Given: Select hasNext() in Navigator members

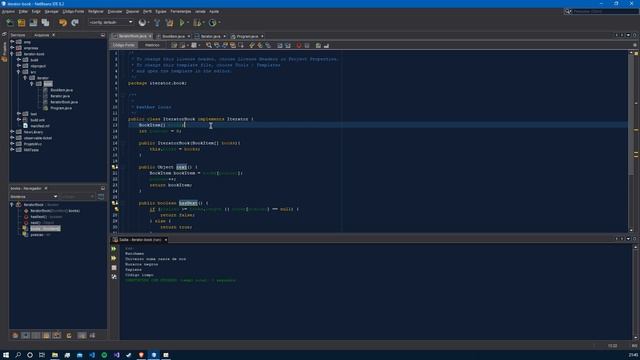Looking at the screenshot, I should 39,217.
